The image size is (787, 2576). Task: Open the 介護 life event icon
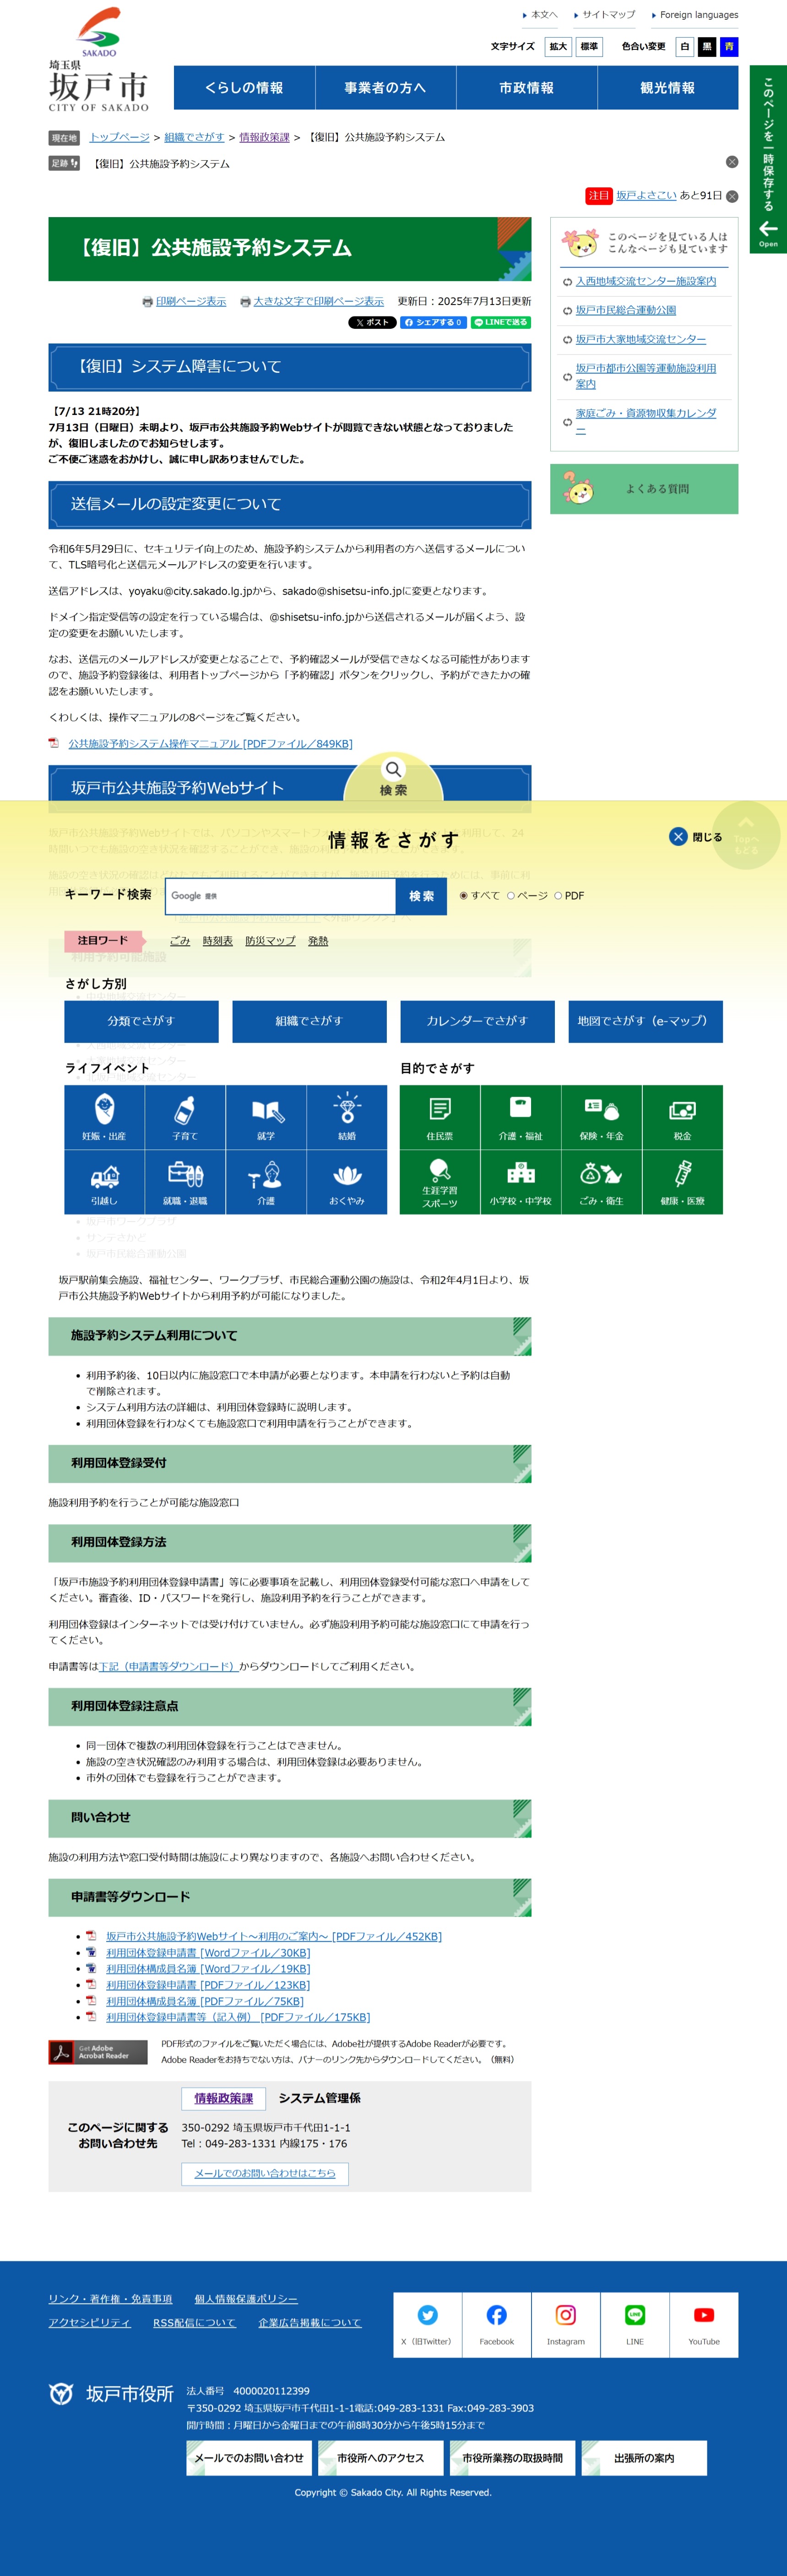(266, 1182)
